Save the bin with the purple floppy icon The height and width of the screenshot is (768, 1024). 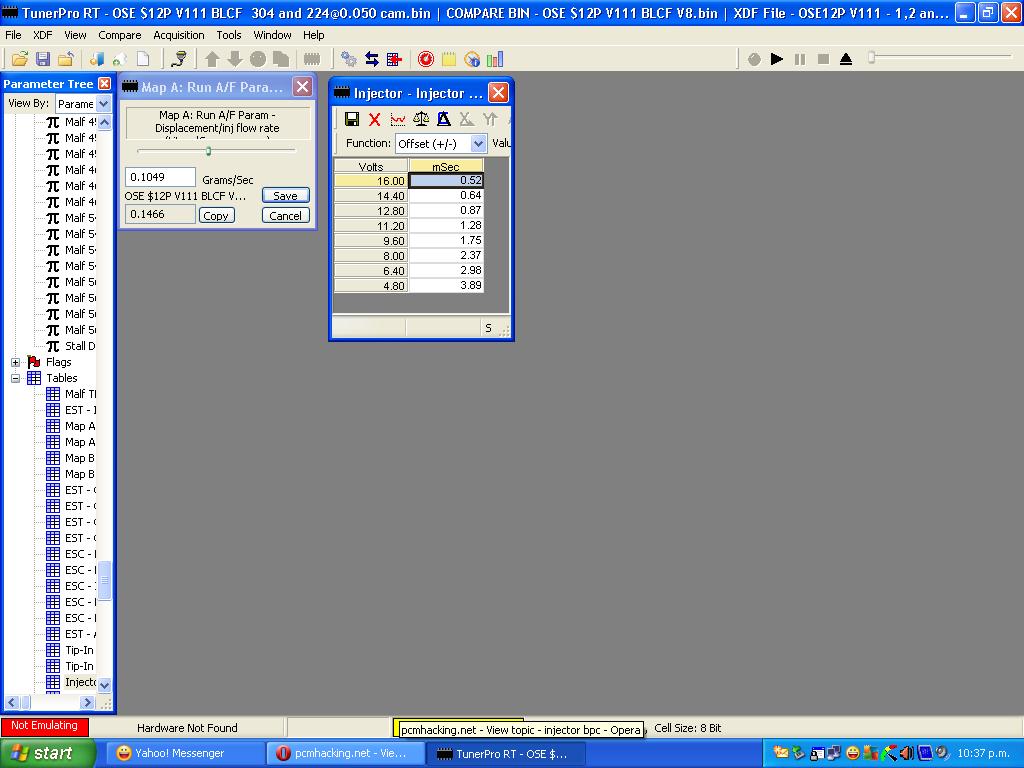click(42, 59)
